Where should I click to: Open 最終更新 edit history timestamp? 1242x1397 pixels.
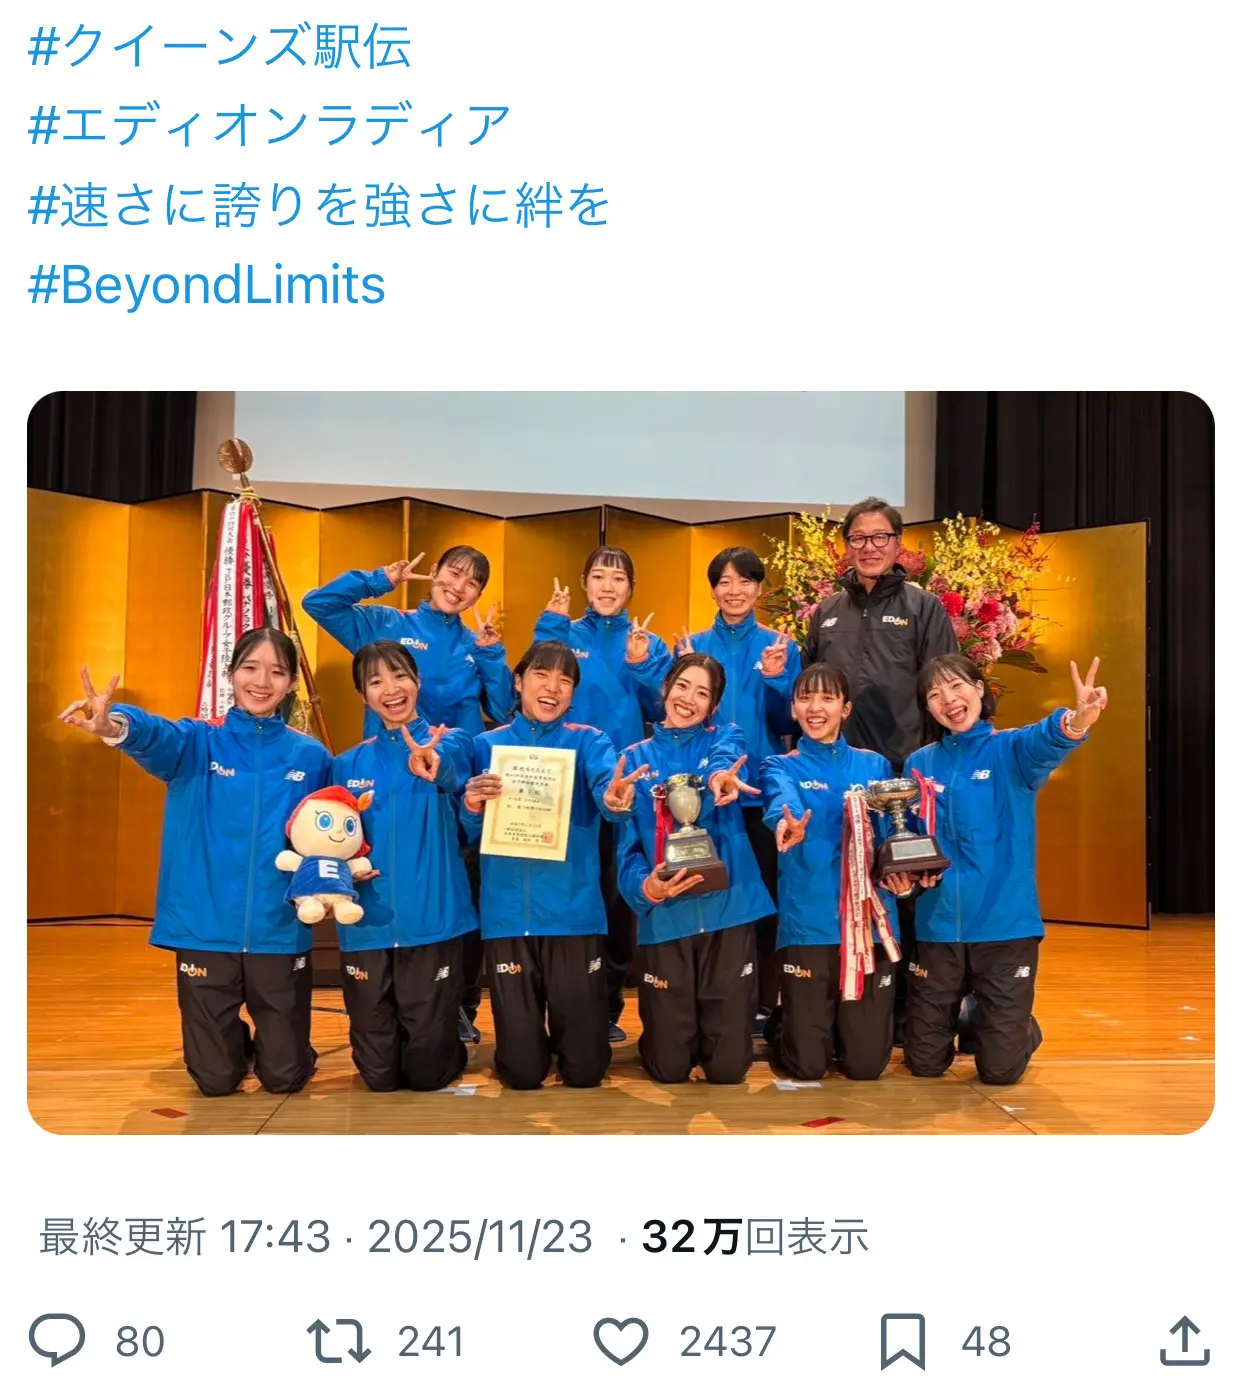point(185,1237)
